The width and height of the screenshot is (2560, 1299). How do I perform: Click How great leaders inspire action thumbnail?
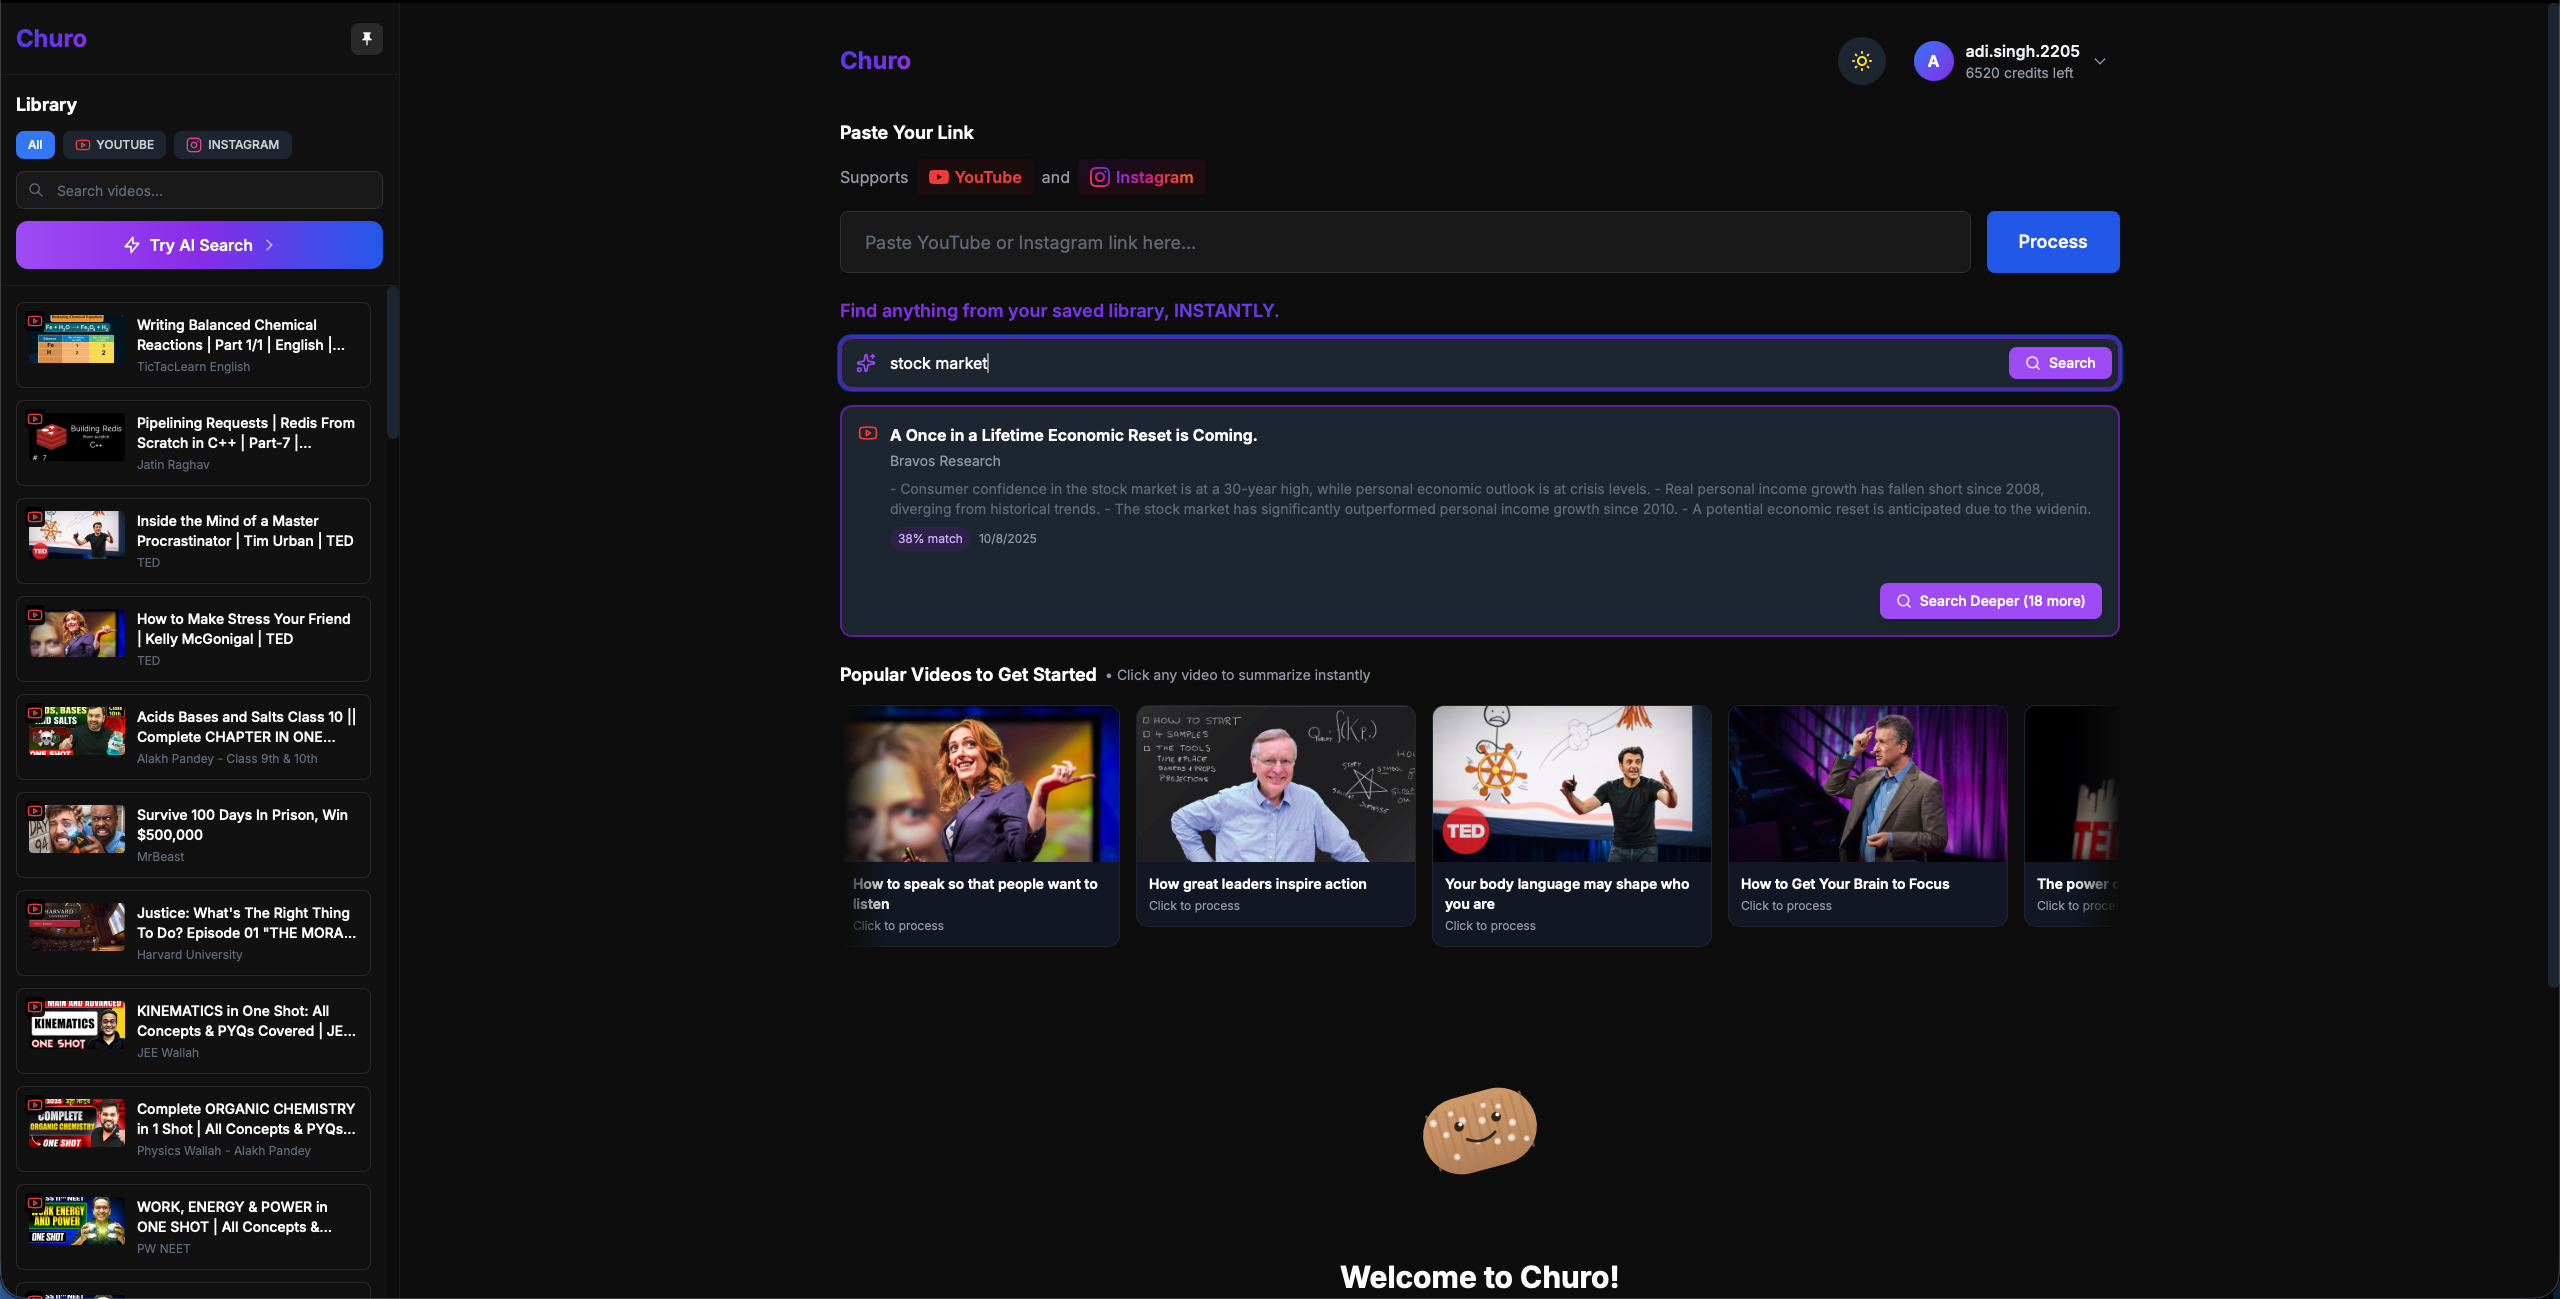tap(1275, 784)
